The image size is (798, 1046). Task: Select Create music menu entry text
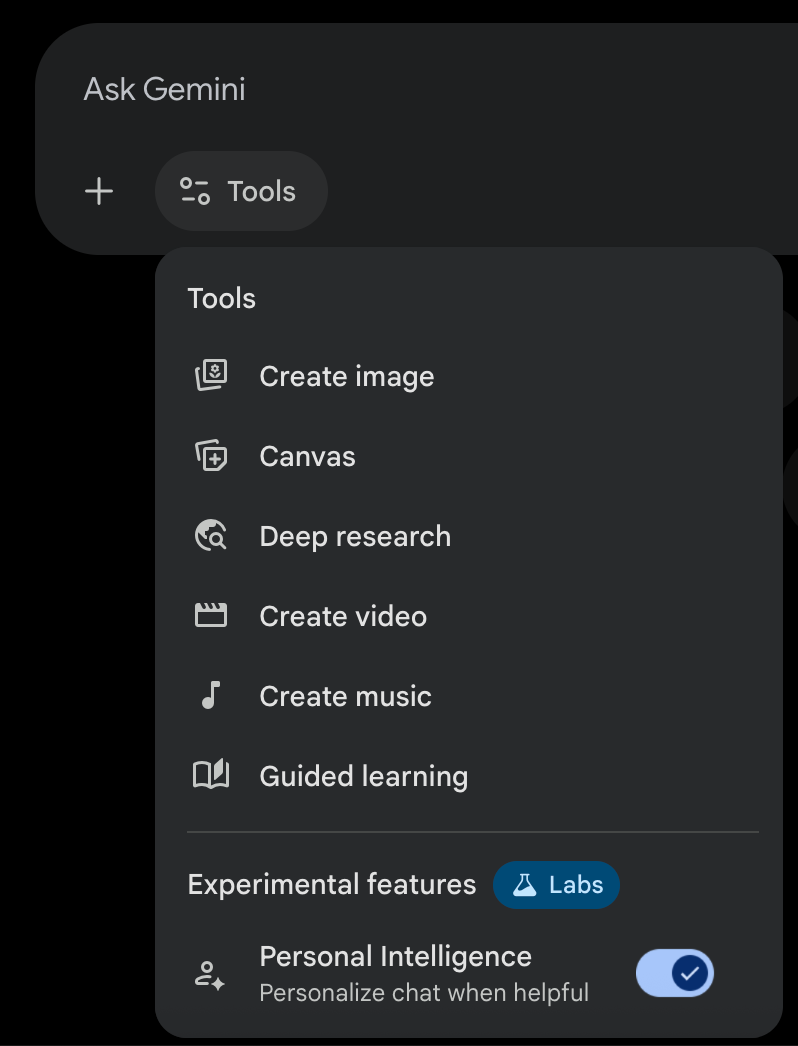click(x=346, y=696)
